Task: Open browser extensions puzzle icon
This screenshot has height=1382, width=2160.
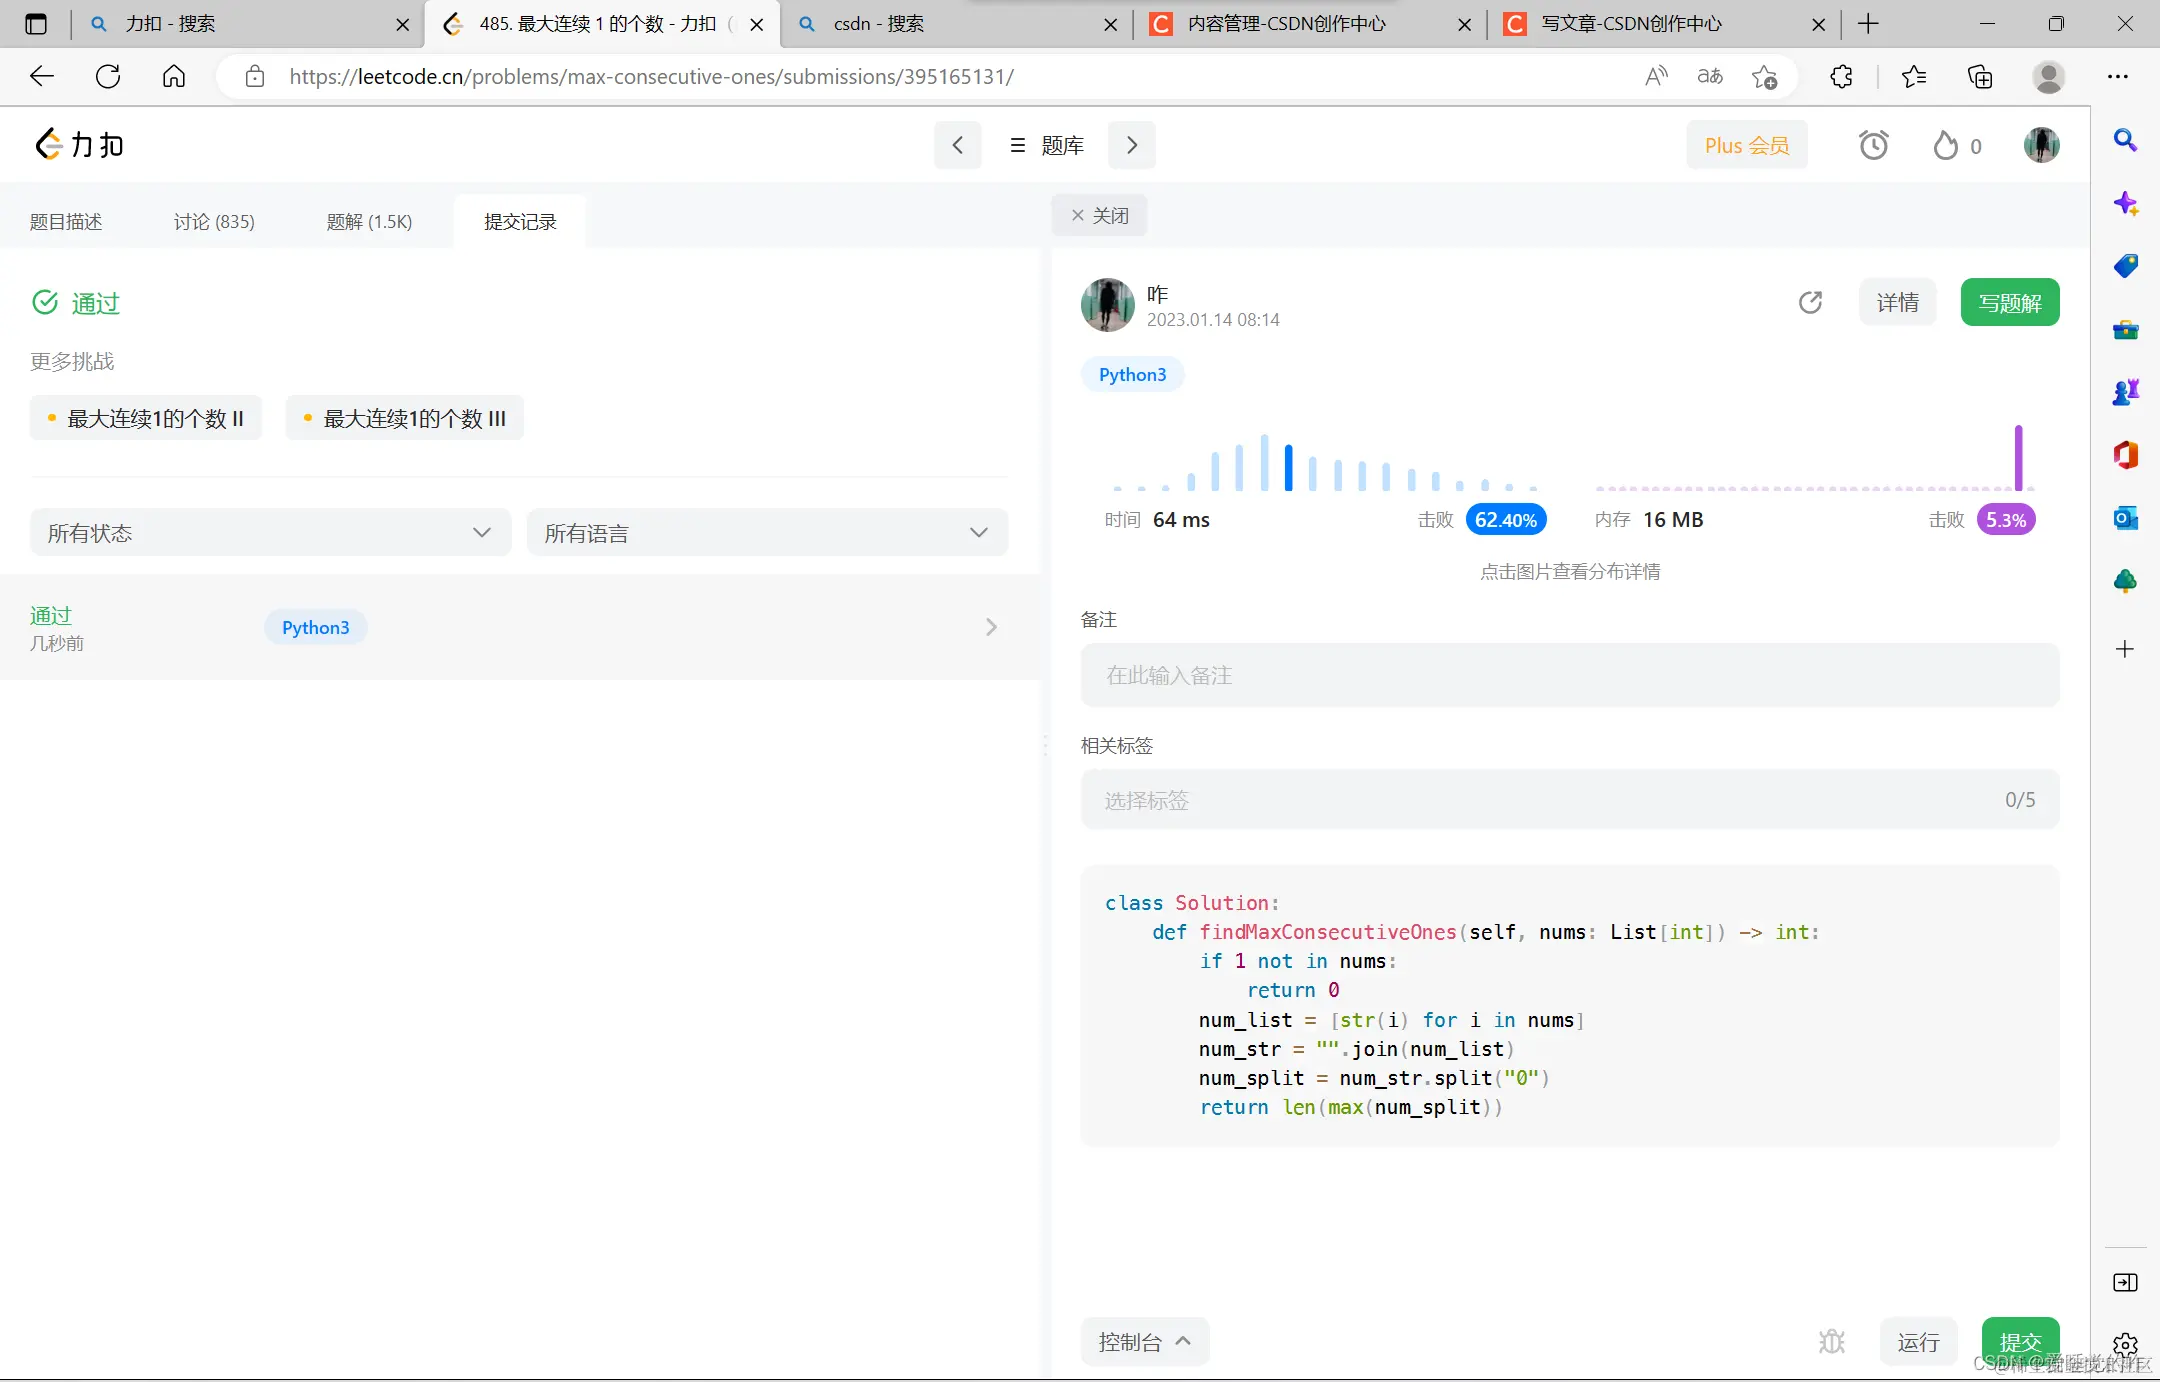Action: point(1841,77)
